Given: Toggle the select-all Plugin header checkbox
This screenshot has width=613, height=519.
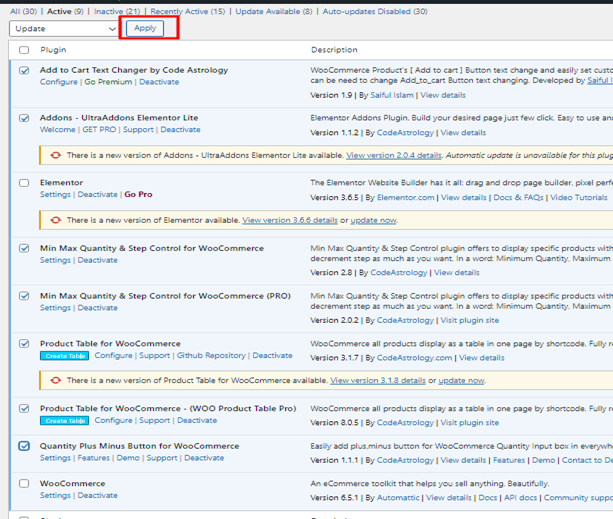Looking at the screenshot, I should tap(24, 50).
